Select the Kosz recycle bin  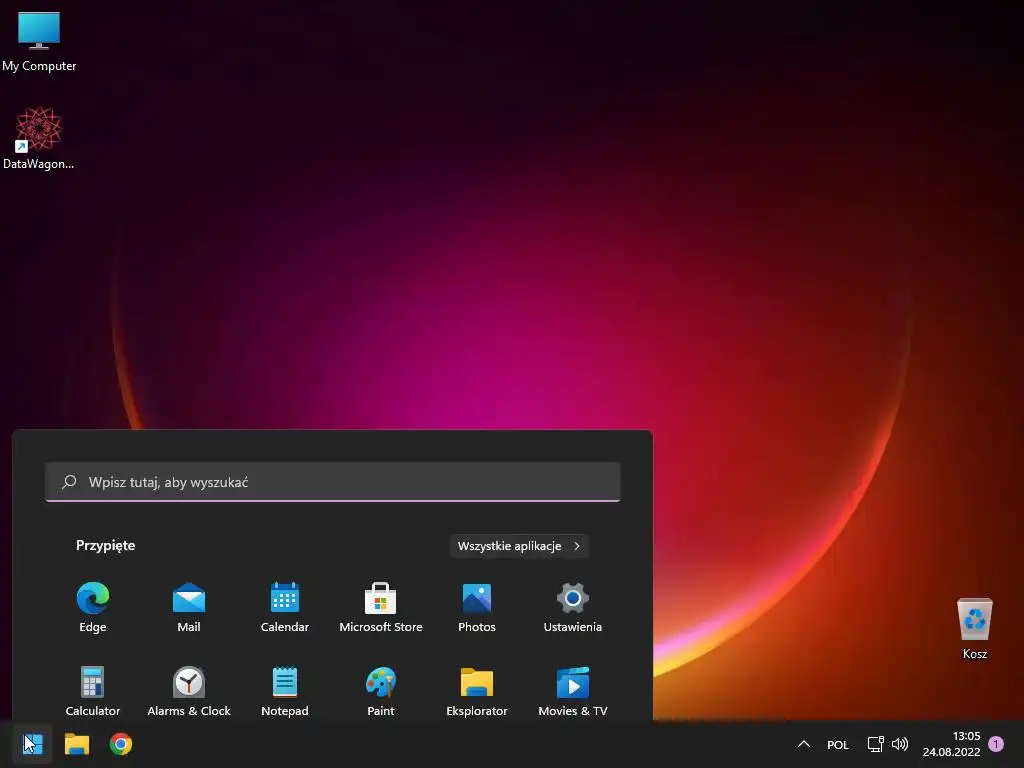point(974,628)
